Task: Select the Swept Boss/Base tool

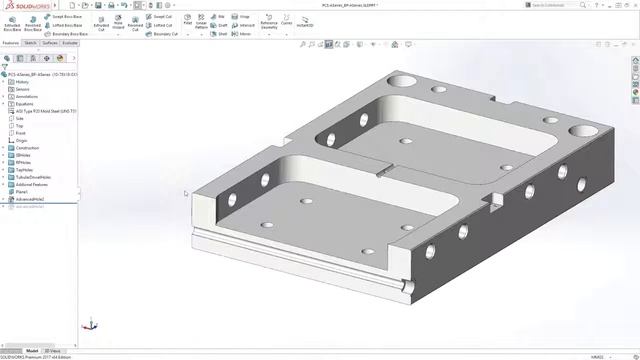Action: tap(63, 17)
